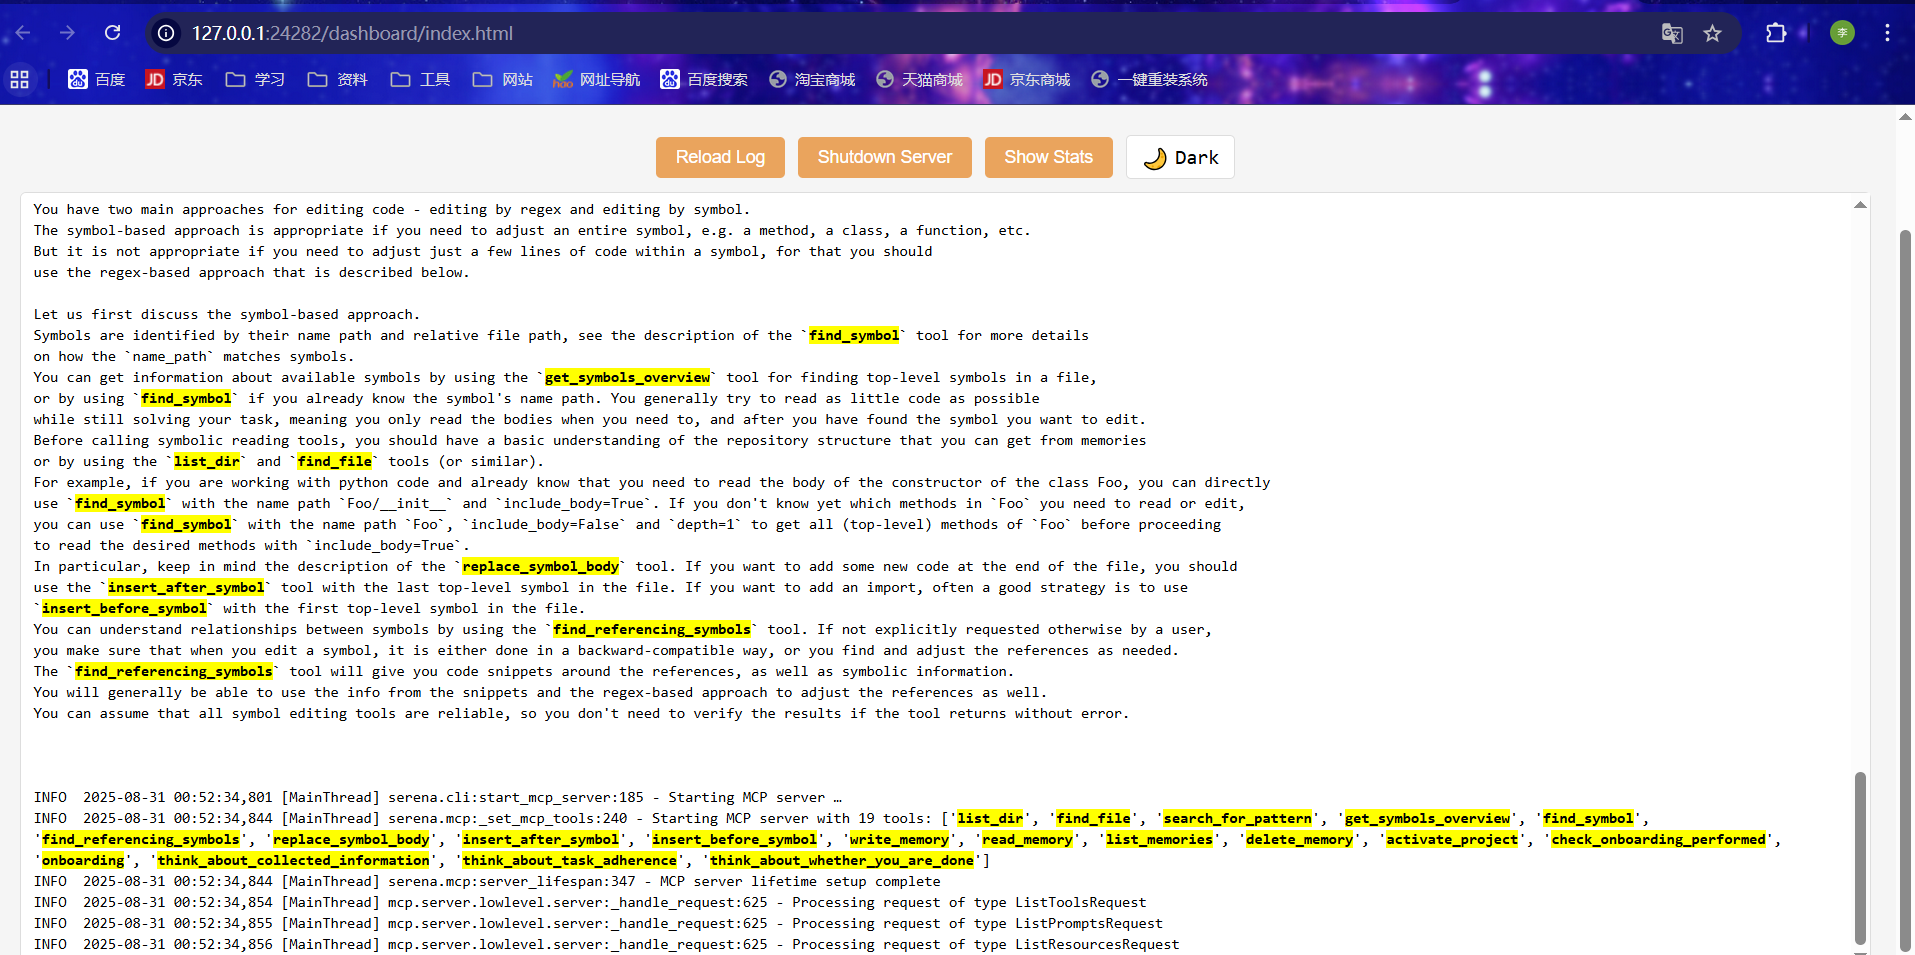Open the 学习 bookmarks folder

[x=255, y=79]
